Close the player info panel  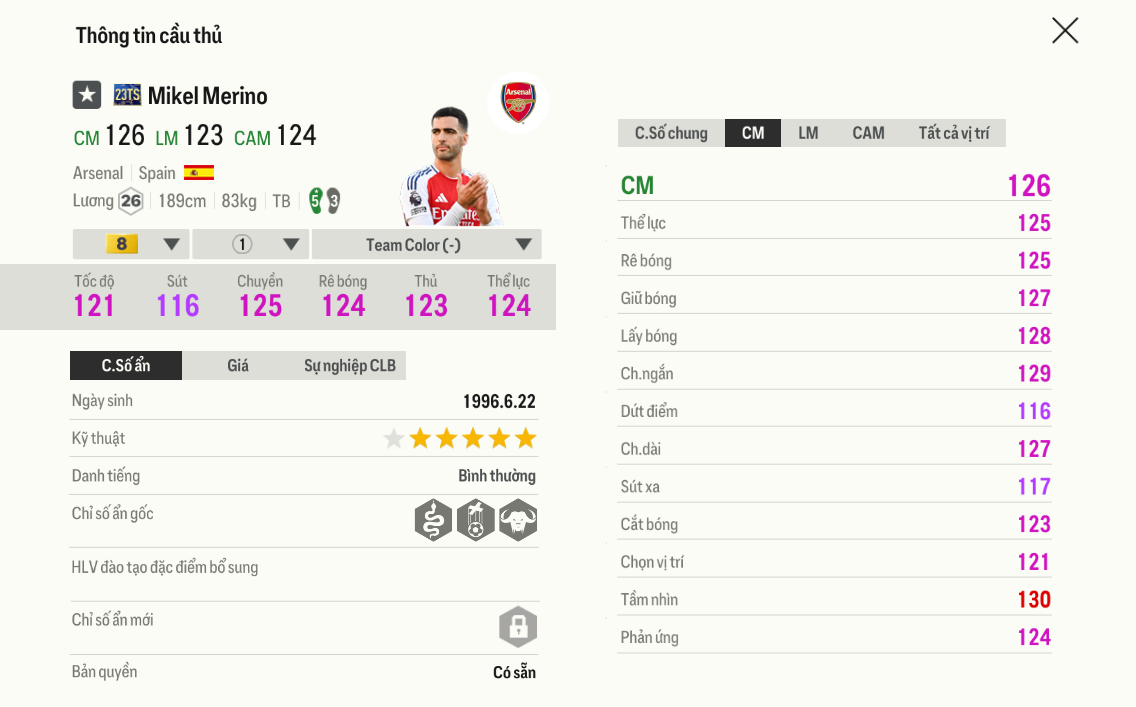click(1065, 31)
